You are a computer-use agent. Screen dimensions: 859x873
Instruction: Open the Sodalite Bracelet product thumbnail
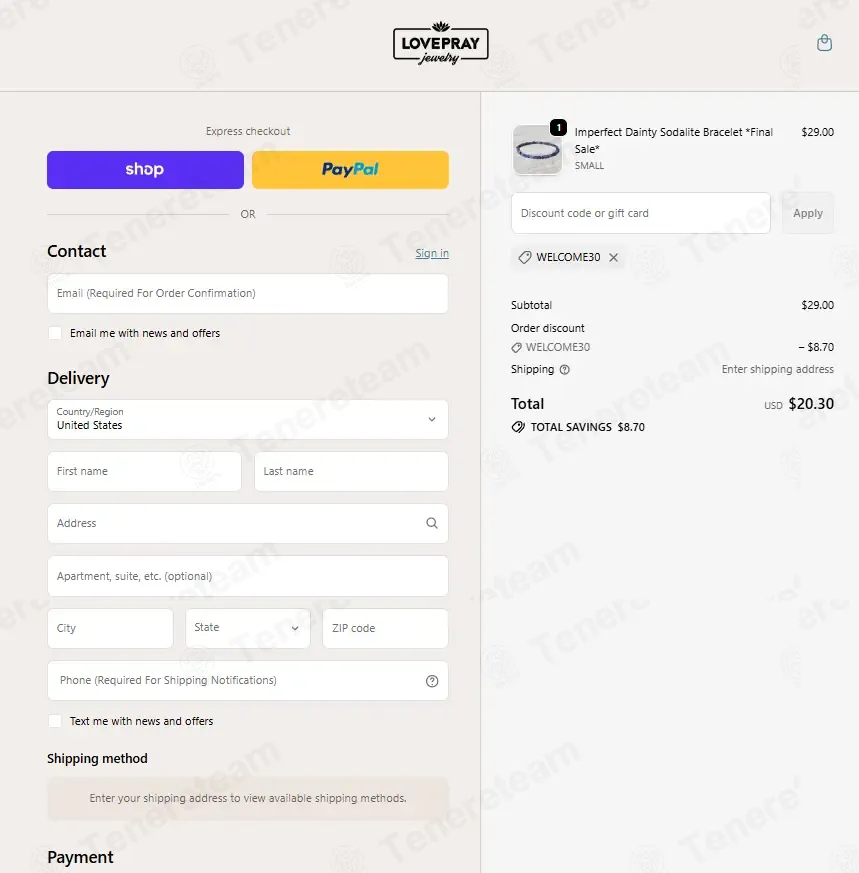537,150
